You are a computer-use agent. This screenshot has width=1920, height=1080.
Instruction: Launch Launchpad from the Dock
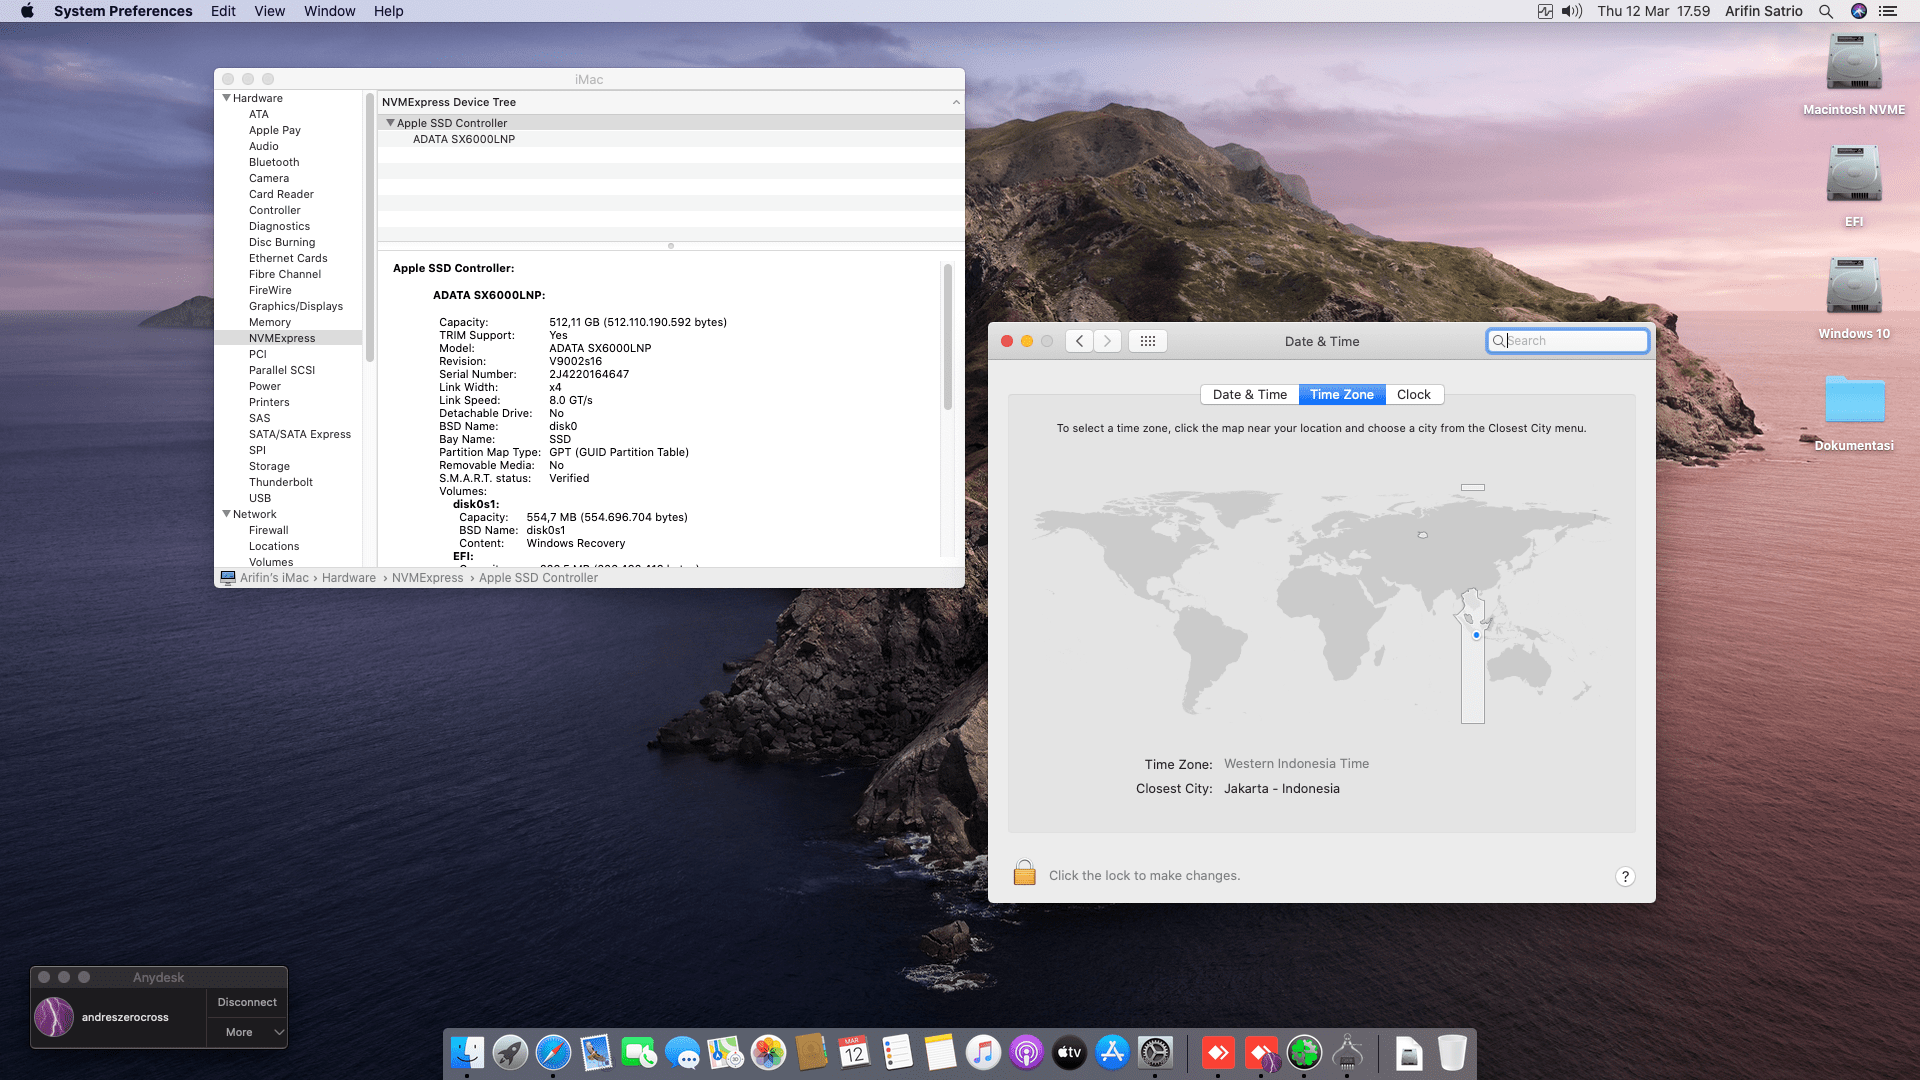[x=510, y=1052]
